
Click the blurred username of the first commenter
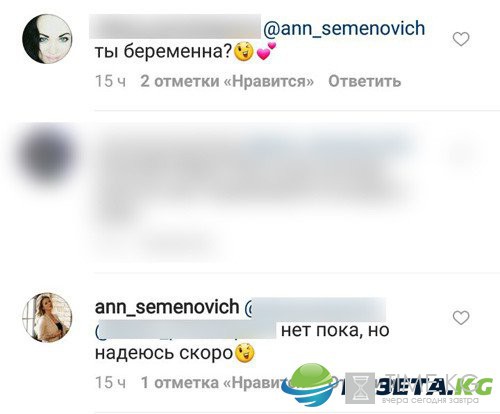[x=175, y=27]
